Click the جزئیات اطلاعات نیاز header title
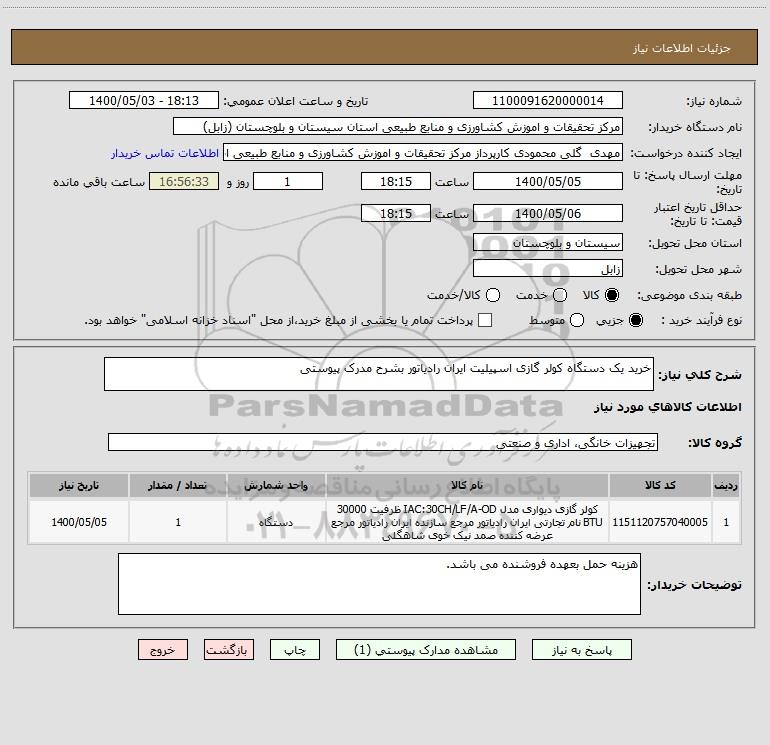 tap(682, 48)
